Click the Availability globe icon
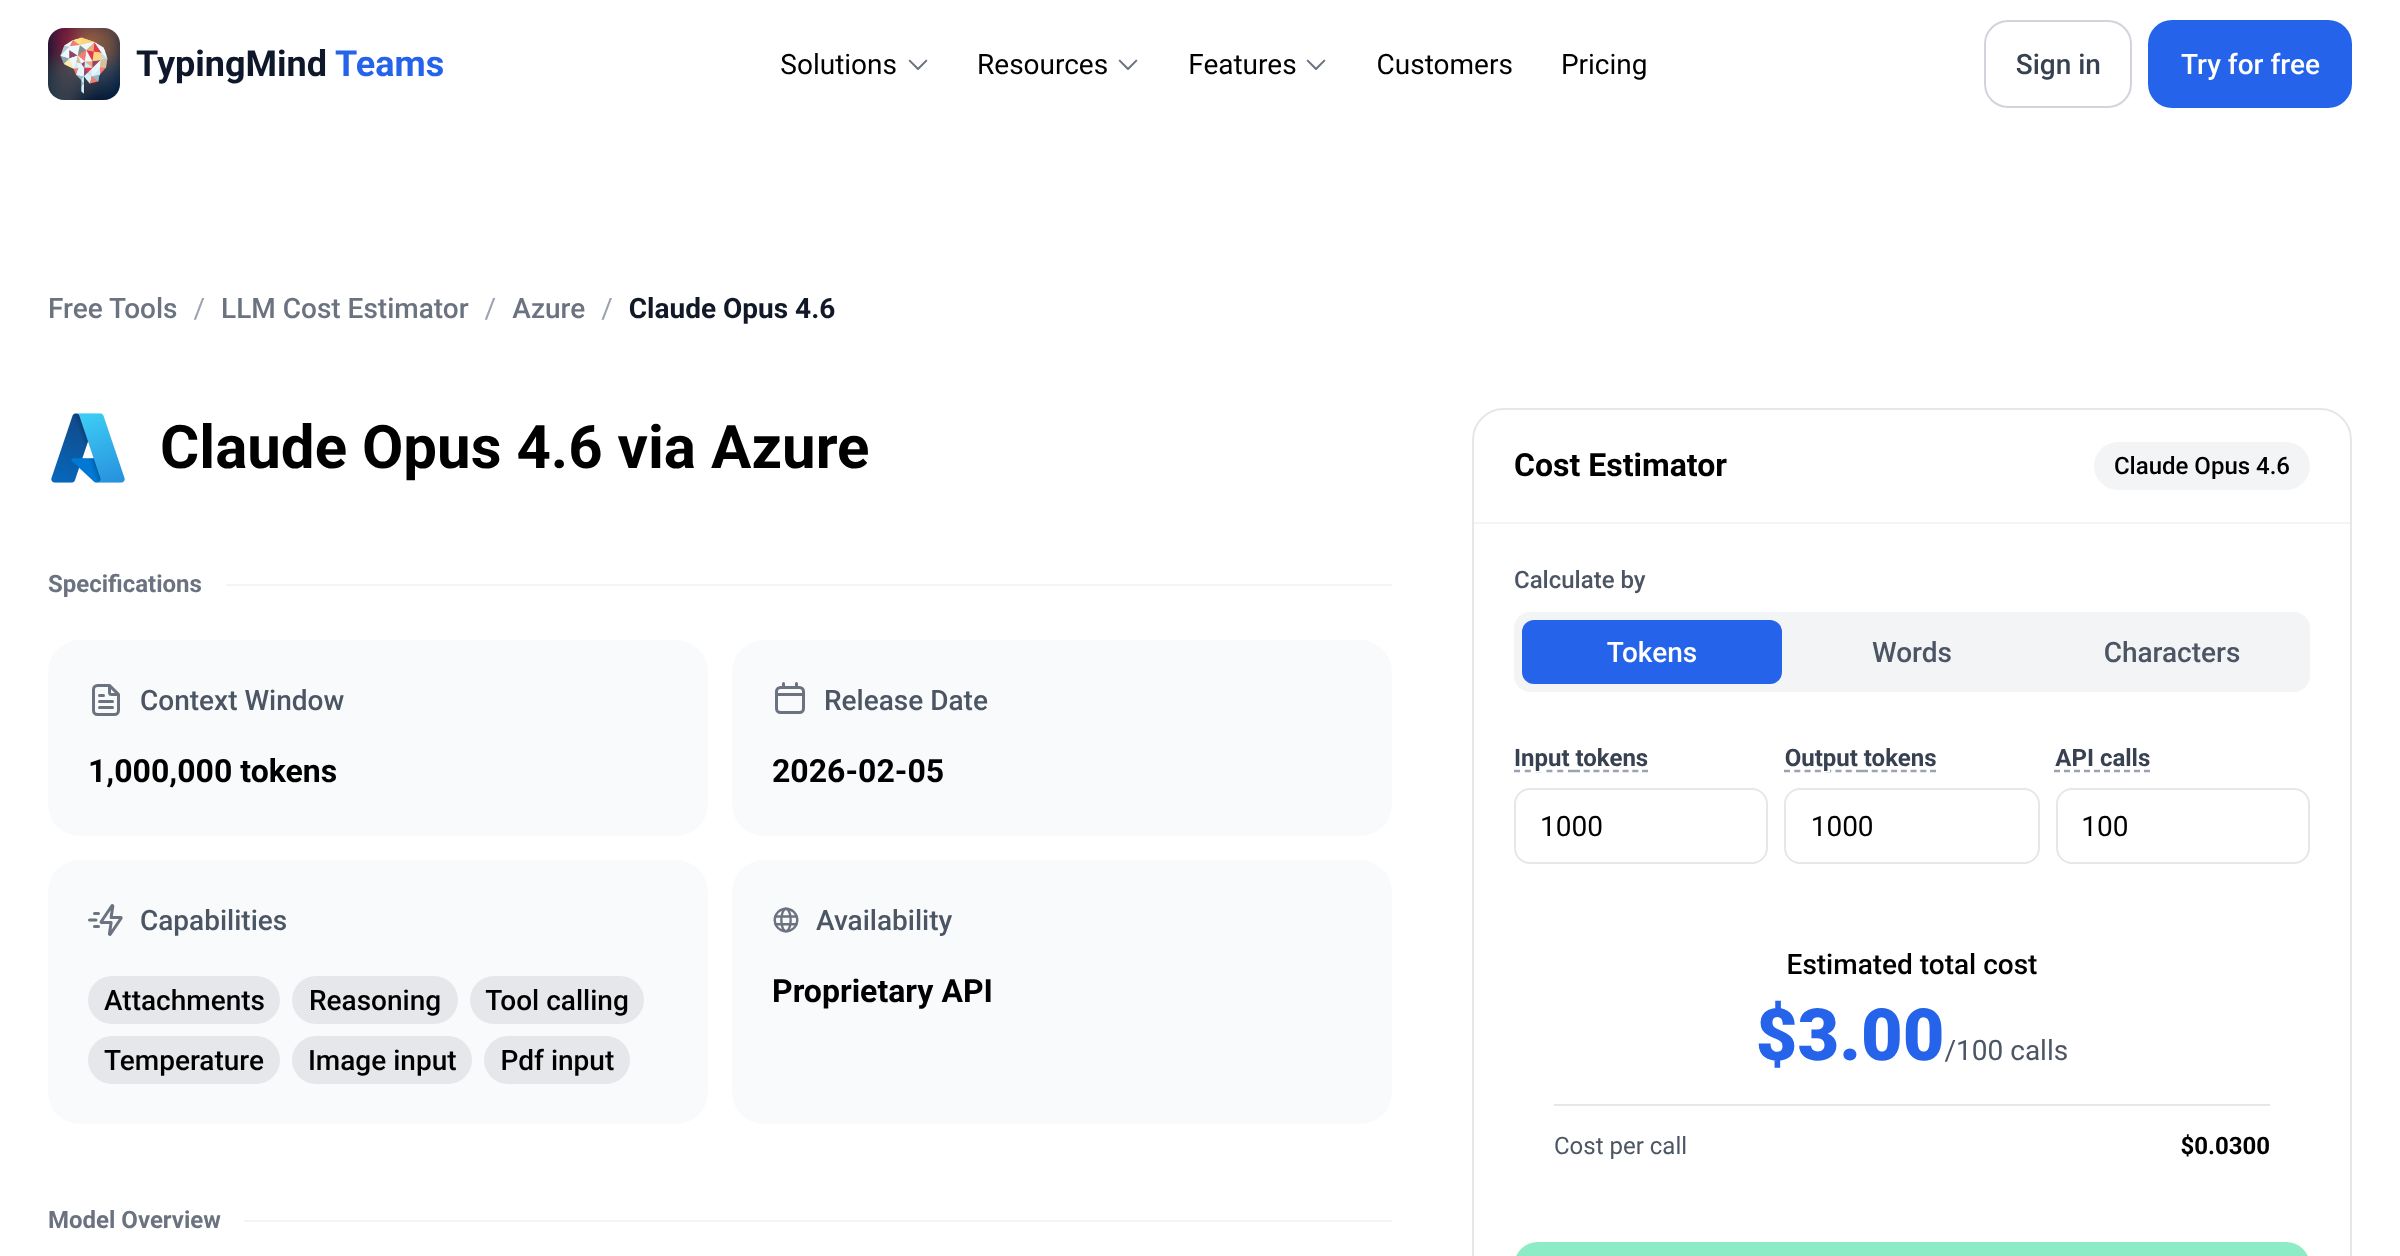This screenshot has height=1256, width=2400. tap(786, 920)
